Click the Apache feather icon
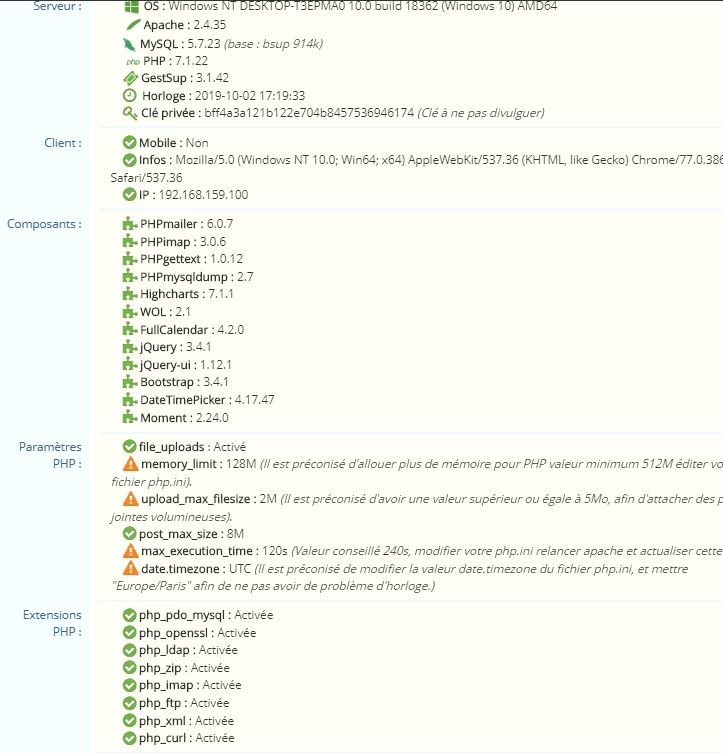Image resolution: width=723 pixels, height=753 pixels. (133, 24)
